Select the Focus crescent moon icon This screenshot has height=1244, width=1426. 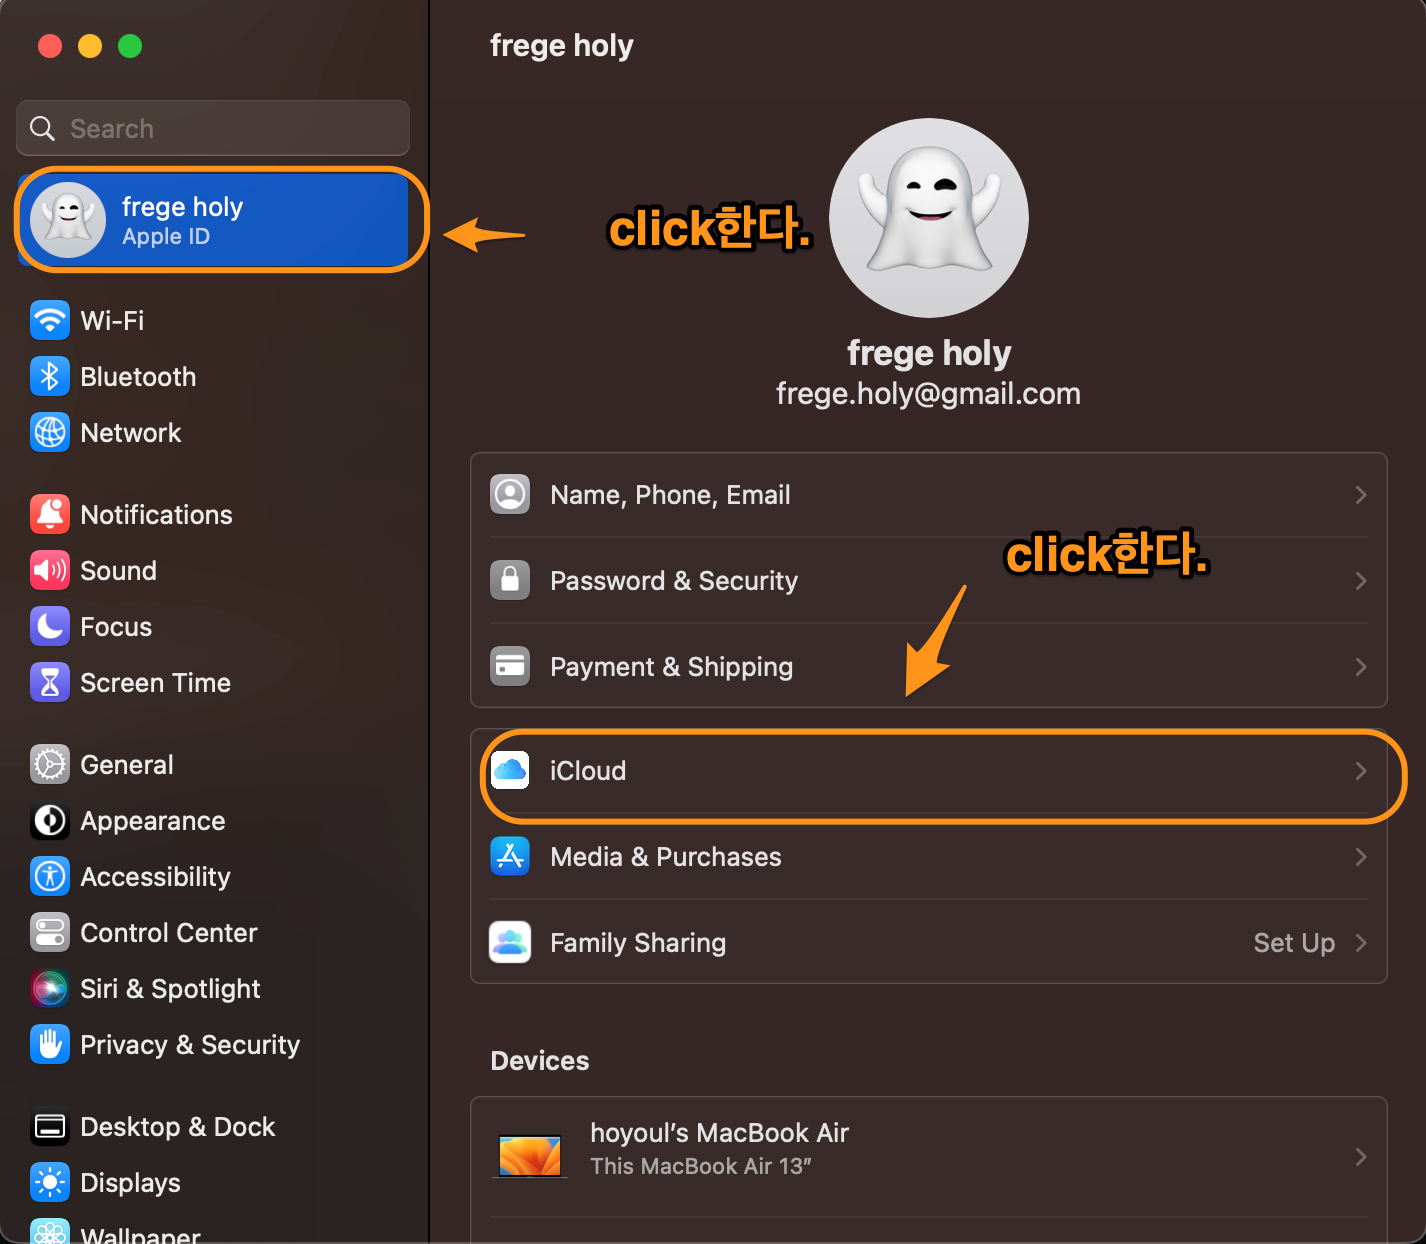(50, 626)
